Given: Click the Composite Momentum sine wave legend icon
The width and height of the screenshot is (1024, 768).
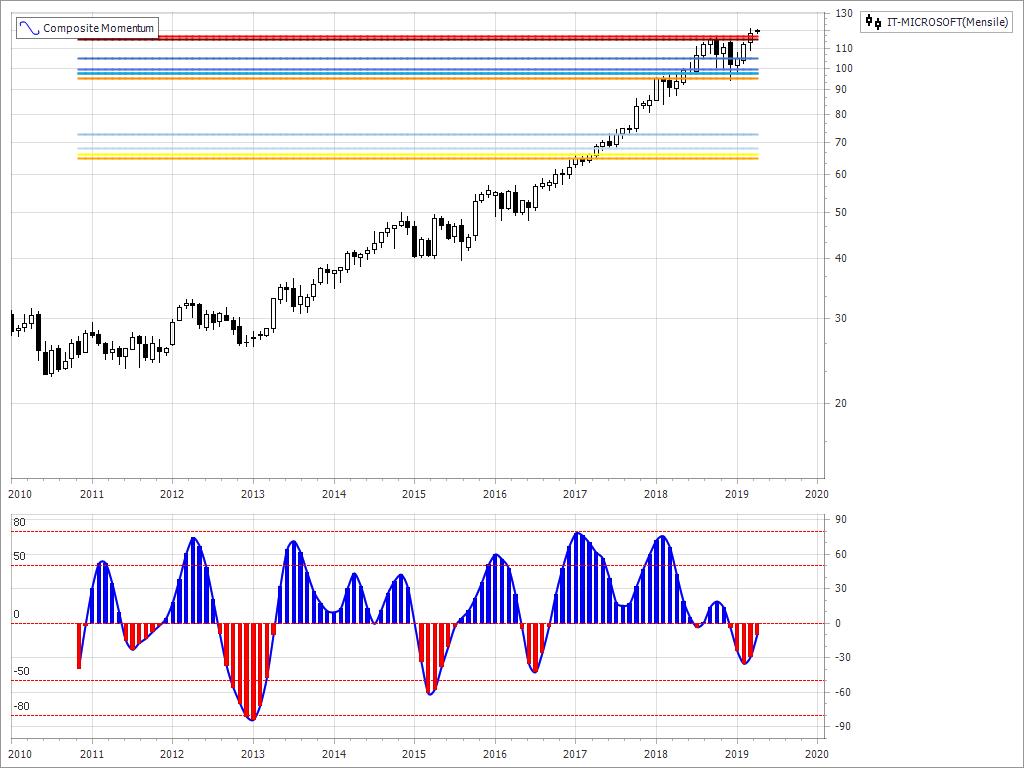Looking at the screenshot, I should [29, 28].
